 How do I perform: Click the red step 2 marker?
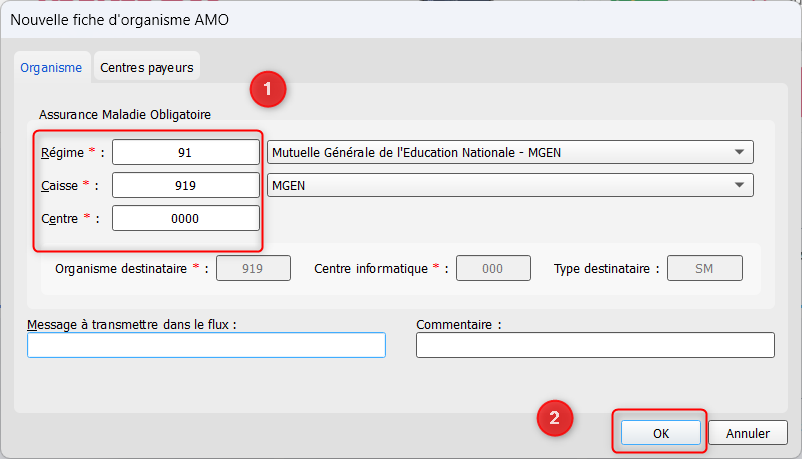pos(556,419)
